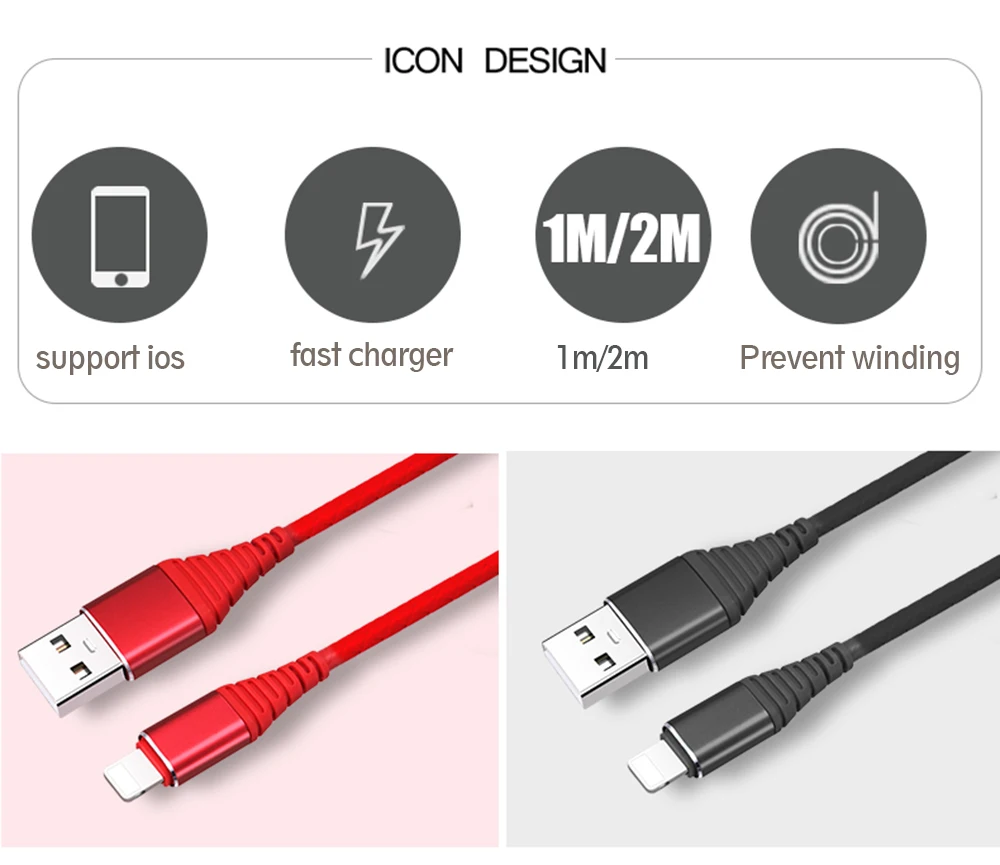Select the black cable product image
1000x865 pixels.
click(x=753, y=649)
